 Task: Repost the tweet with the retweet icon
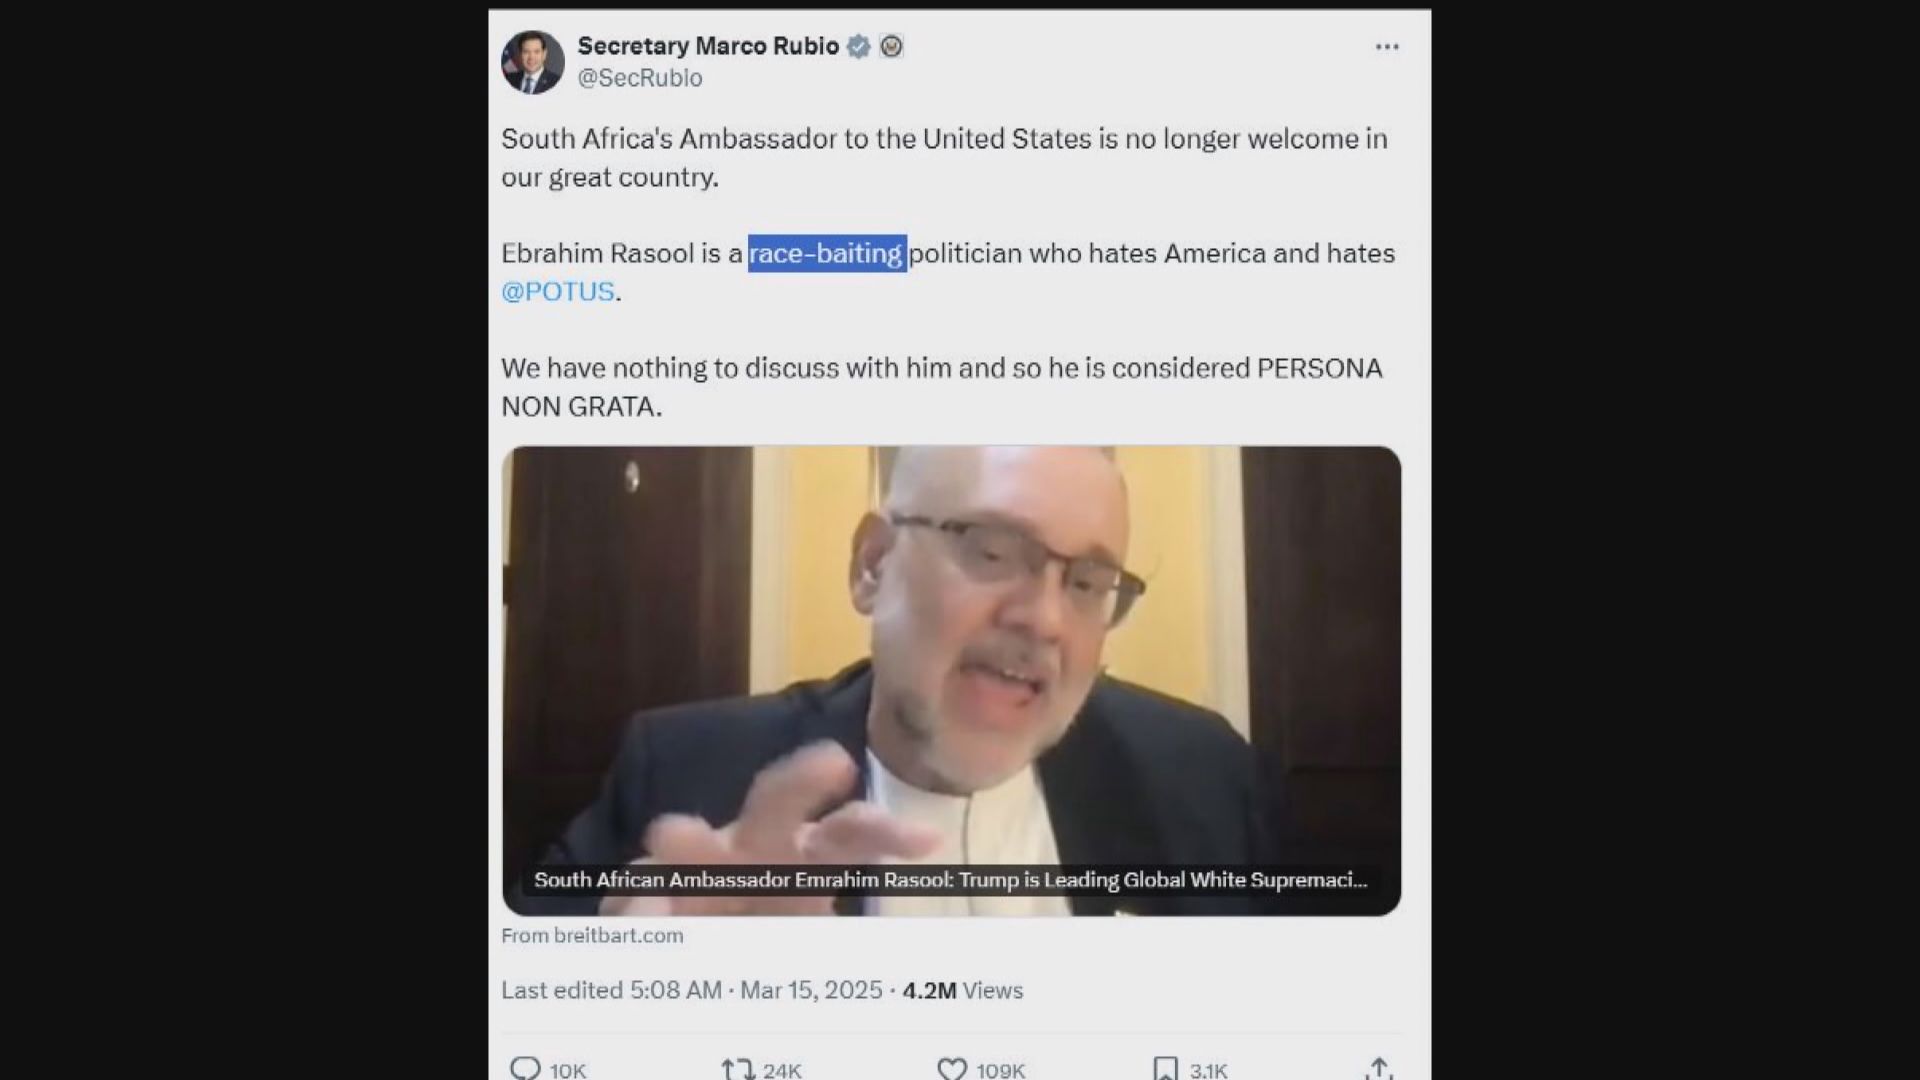(737, 1068)
